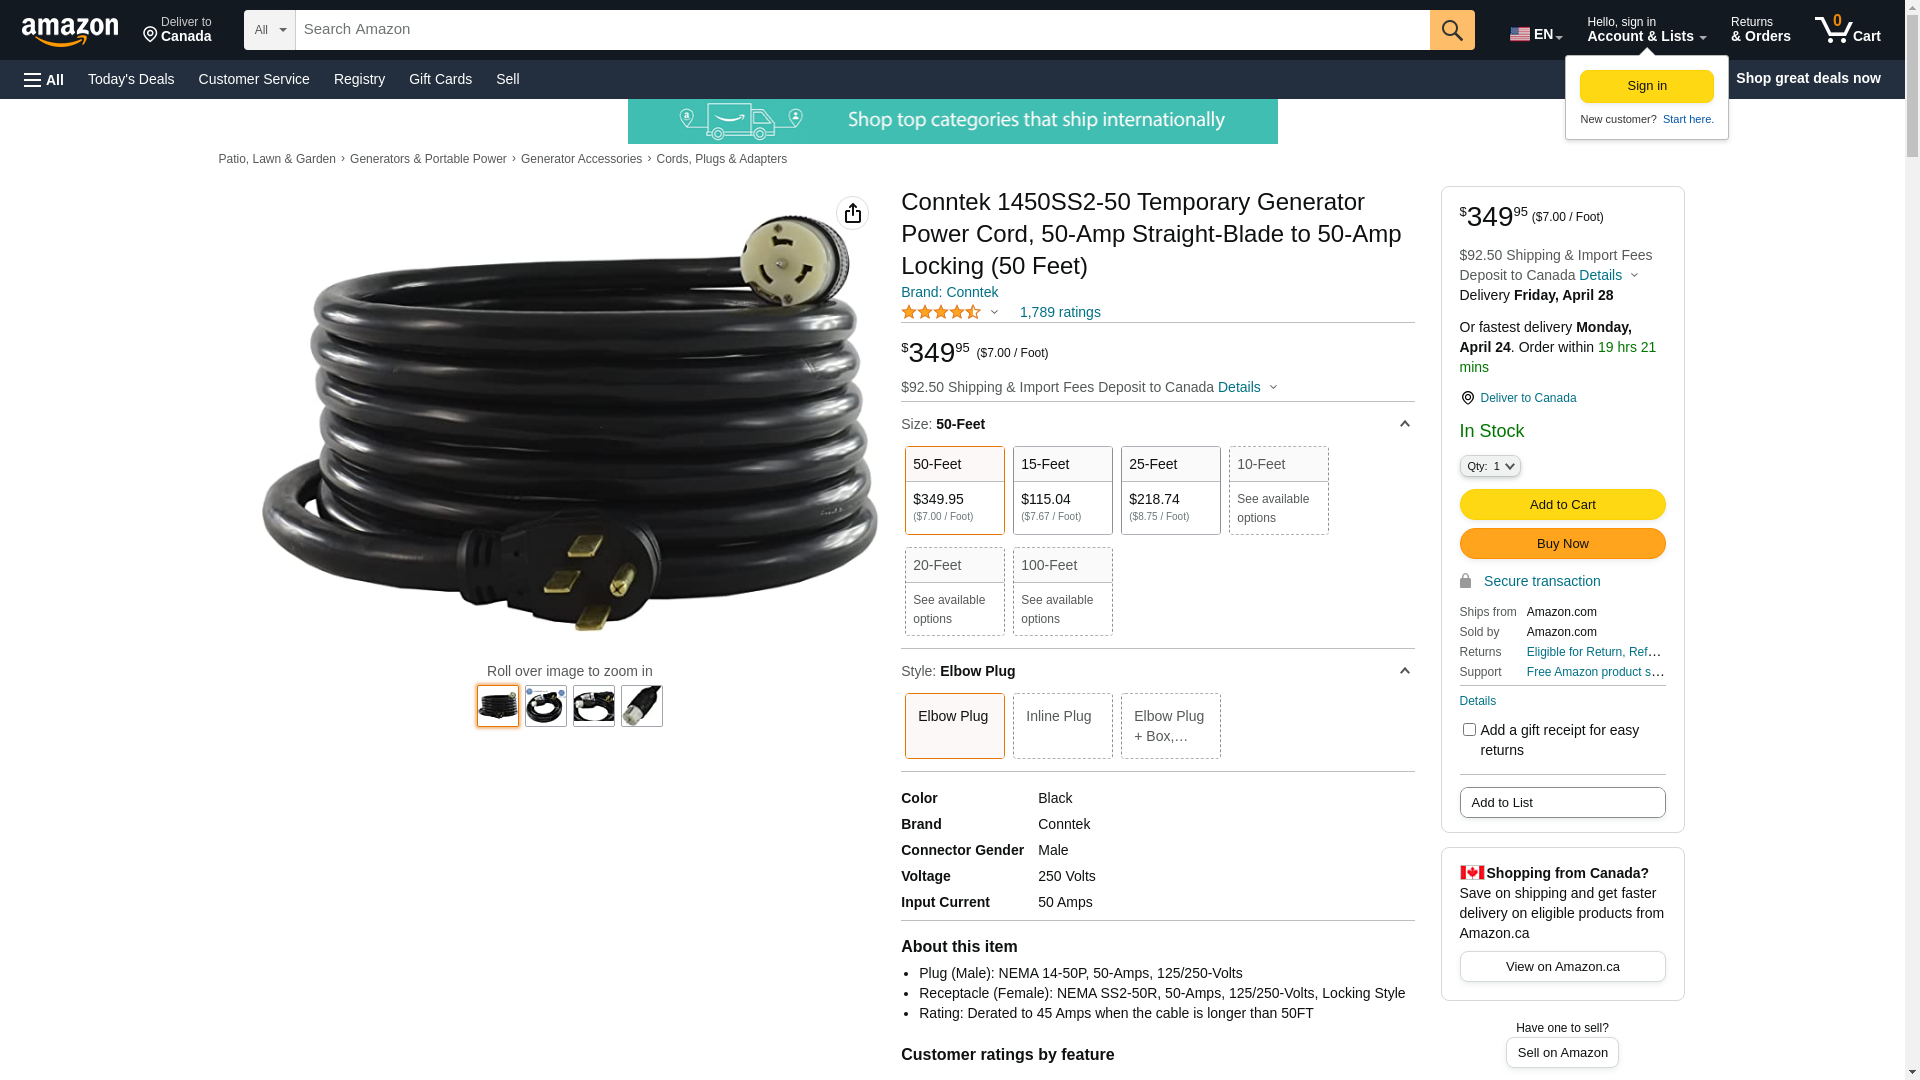Open Today's Deals menu item
1920x1080 pixels.
131,79
